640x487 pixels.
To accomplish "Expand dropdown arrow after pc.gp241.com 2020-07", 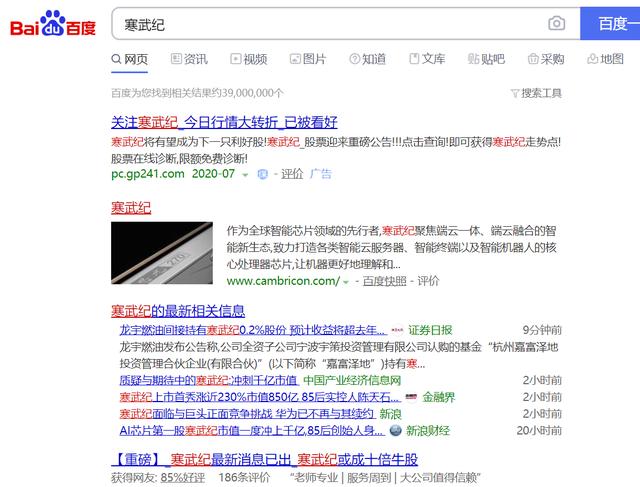I will click(x=245, y=175).
